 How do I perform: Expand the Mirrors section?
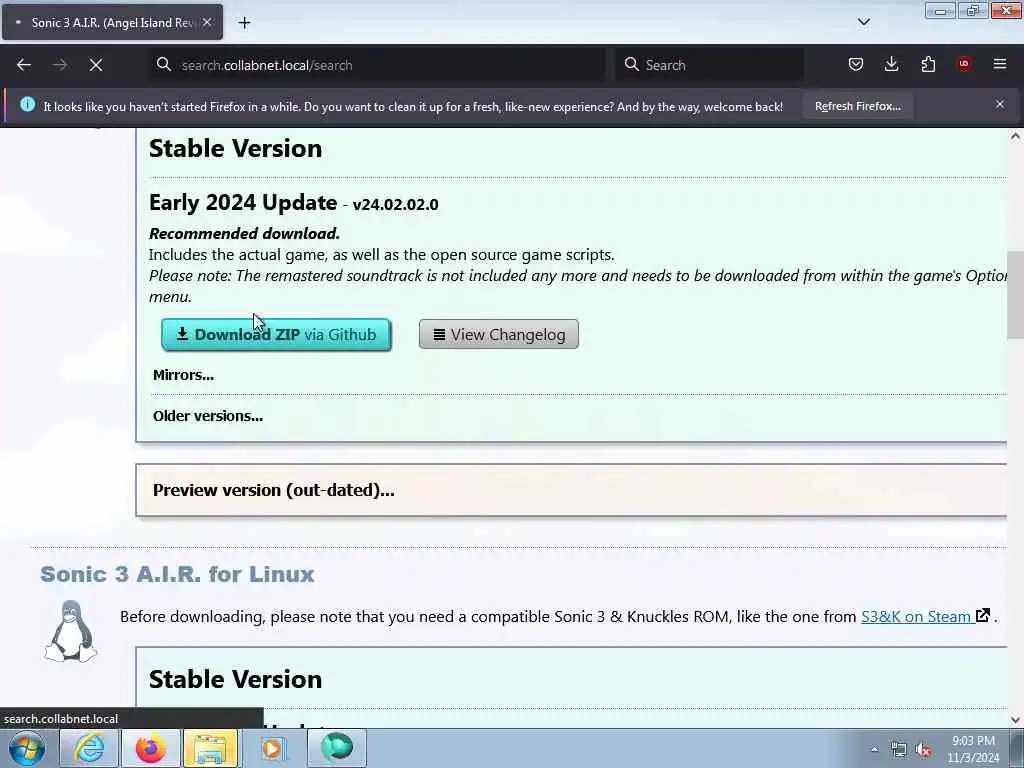[184, 375]
